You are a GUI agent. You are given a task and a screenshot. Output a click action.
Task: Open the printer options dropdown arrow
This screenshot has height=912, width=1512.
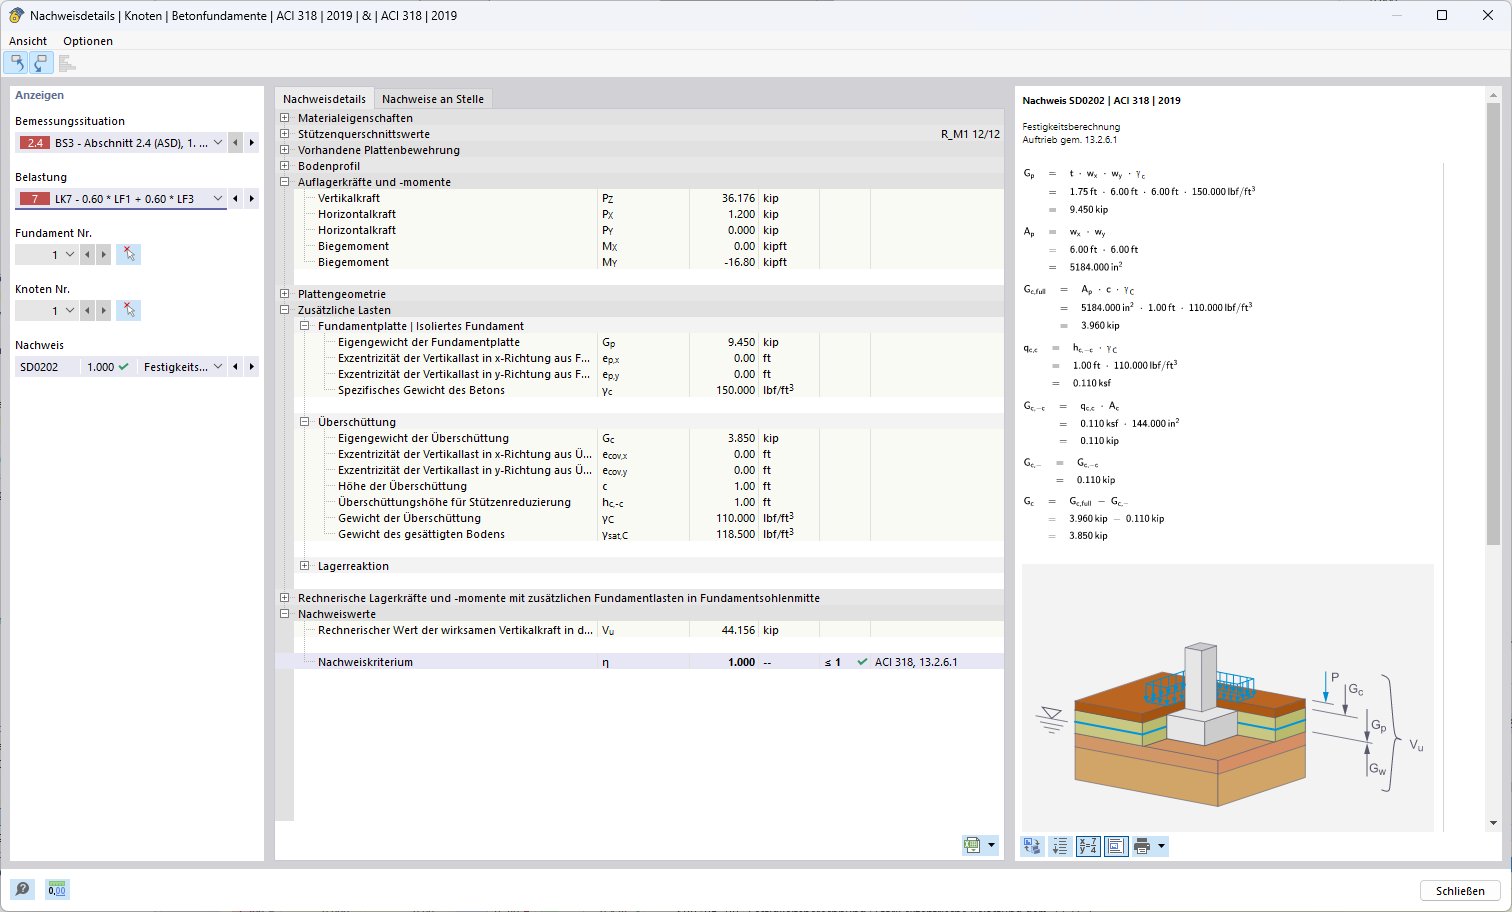1161,846
